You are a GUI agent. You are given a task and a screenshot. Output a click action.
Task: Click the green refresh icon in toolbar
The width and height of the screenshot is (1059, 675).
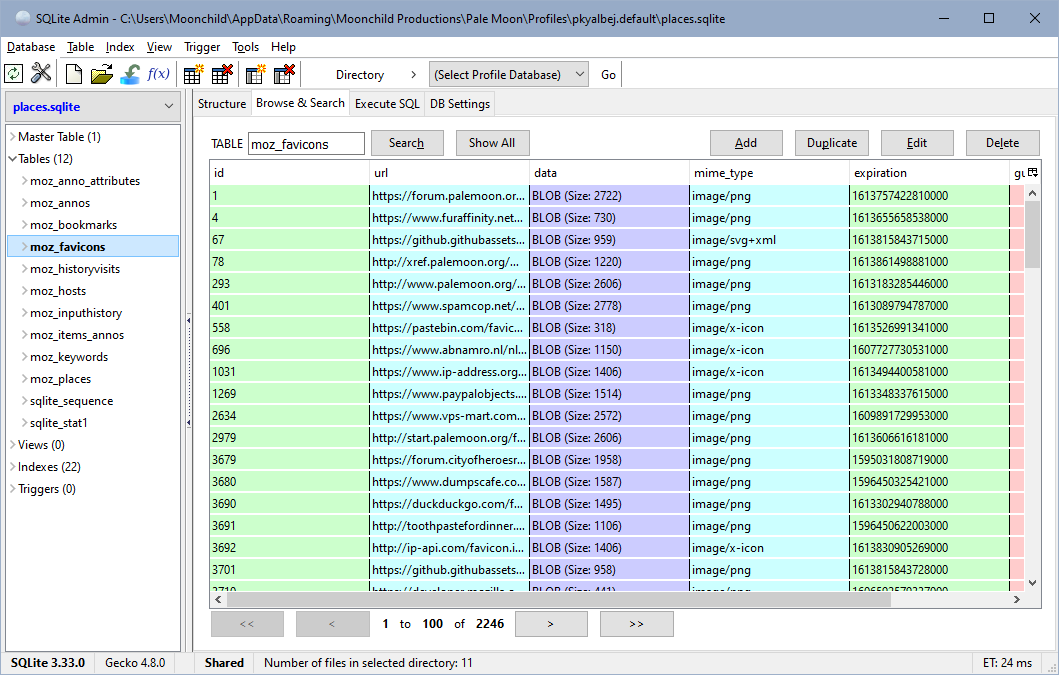click(14, 74)
